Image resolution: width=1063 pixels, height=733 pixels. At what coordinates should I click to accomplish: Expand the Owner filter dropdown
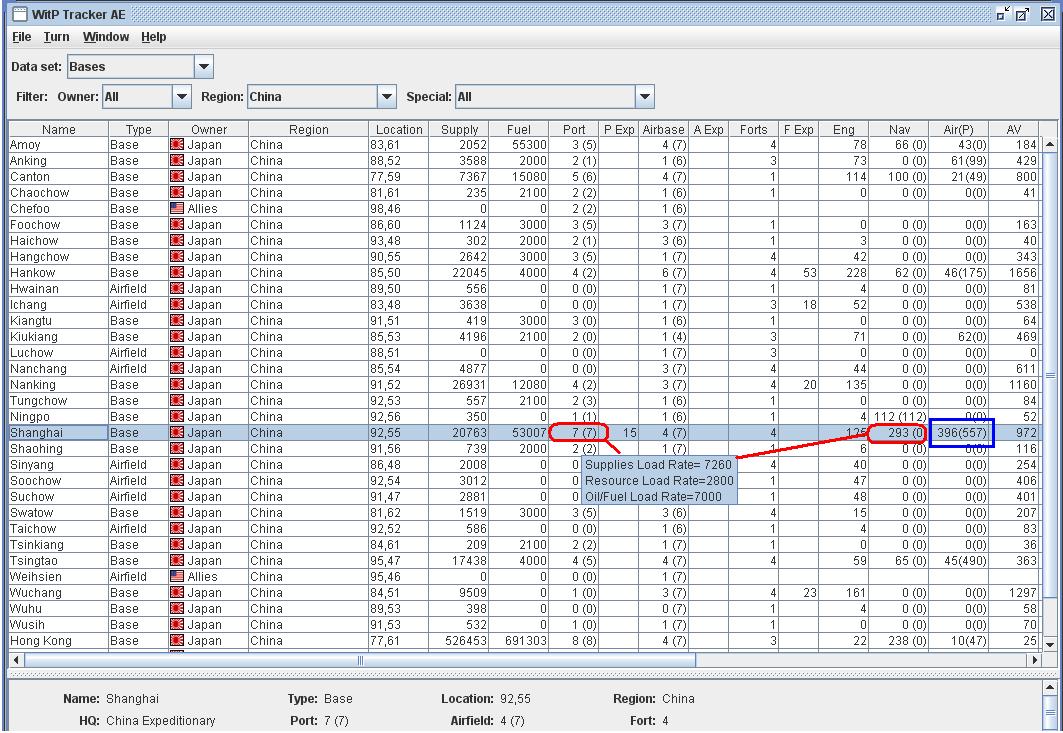coord(181,97)
